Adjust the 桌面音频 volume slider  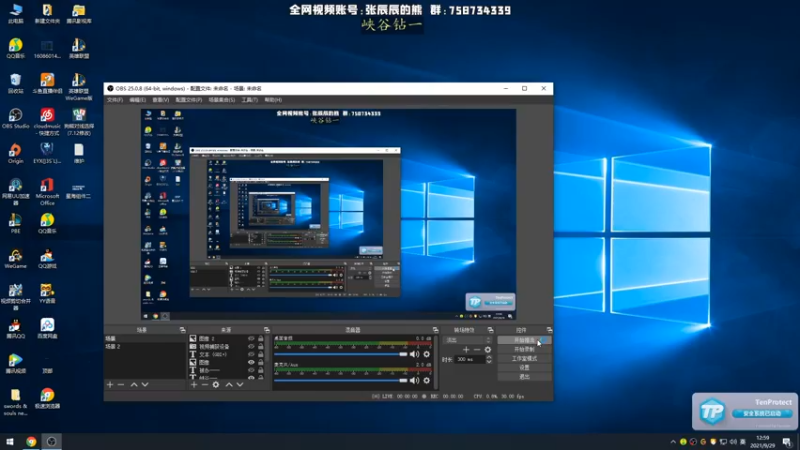click(340, 354)
